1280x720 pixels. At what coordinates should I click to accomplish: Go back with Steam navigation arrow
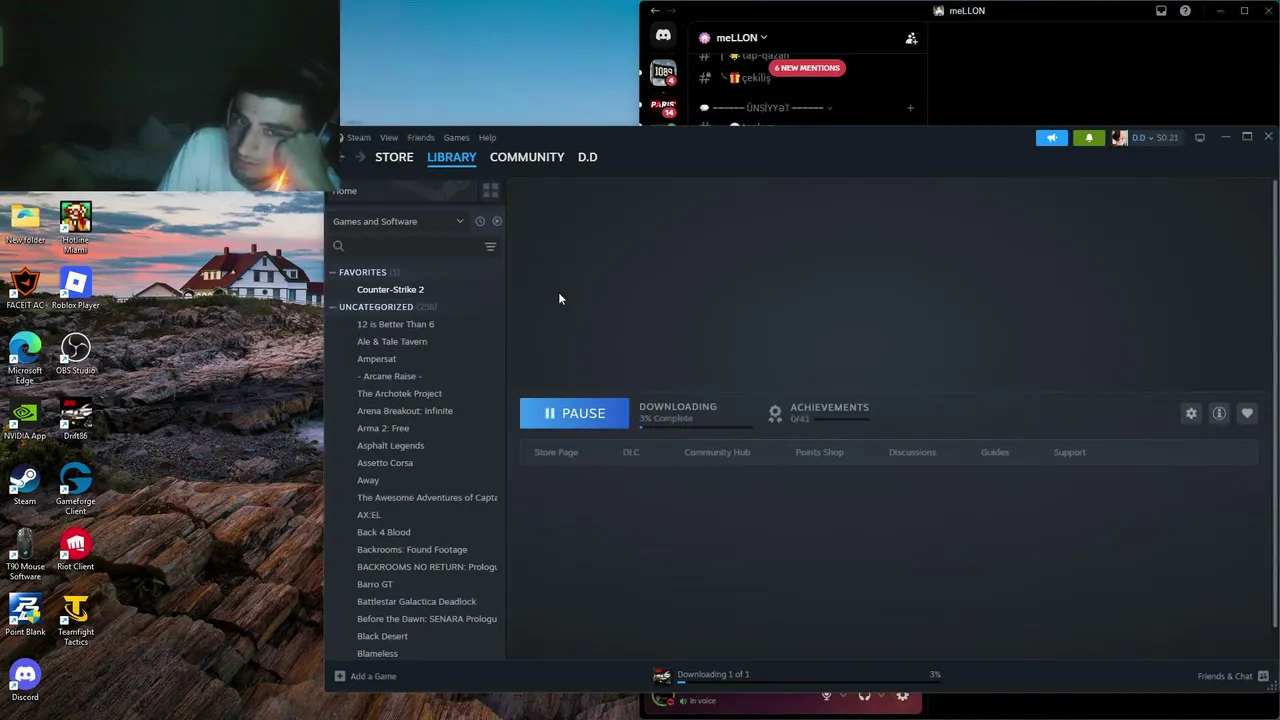[341, 157]
